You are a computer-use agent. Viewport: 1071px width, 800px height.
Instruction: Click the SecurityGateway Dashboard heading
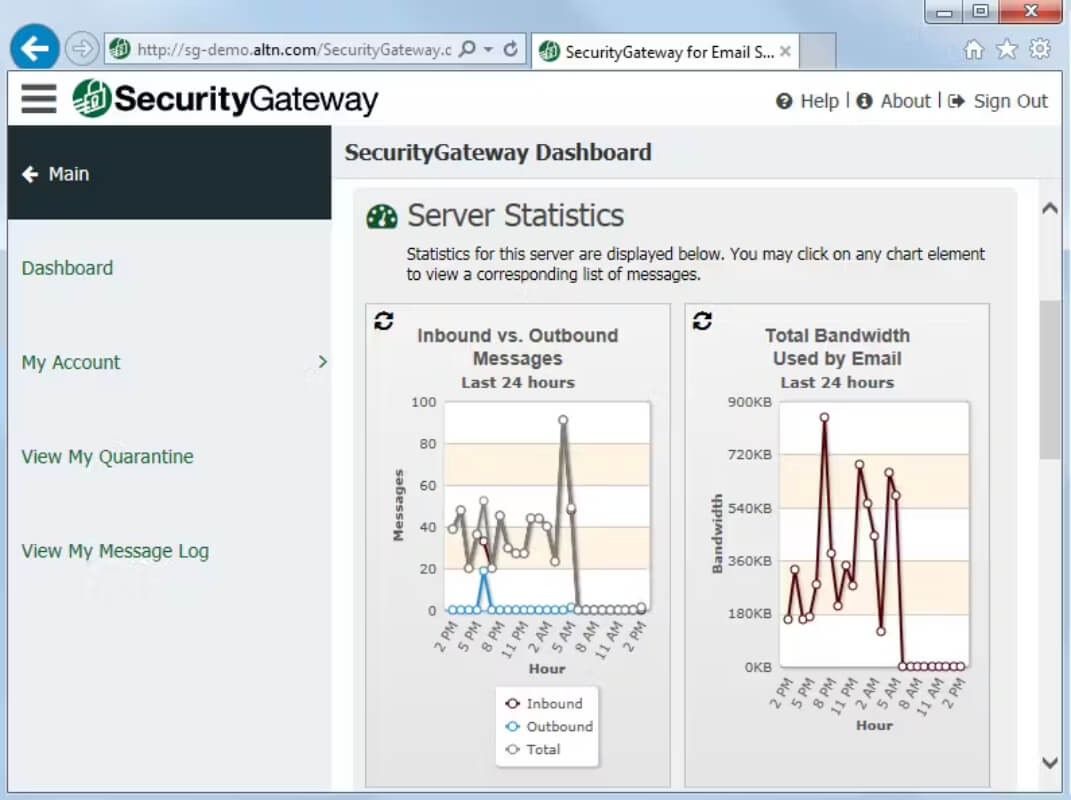point(498,152)
